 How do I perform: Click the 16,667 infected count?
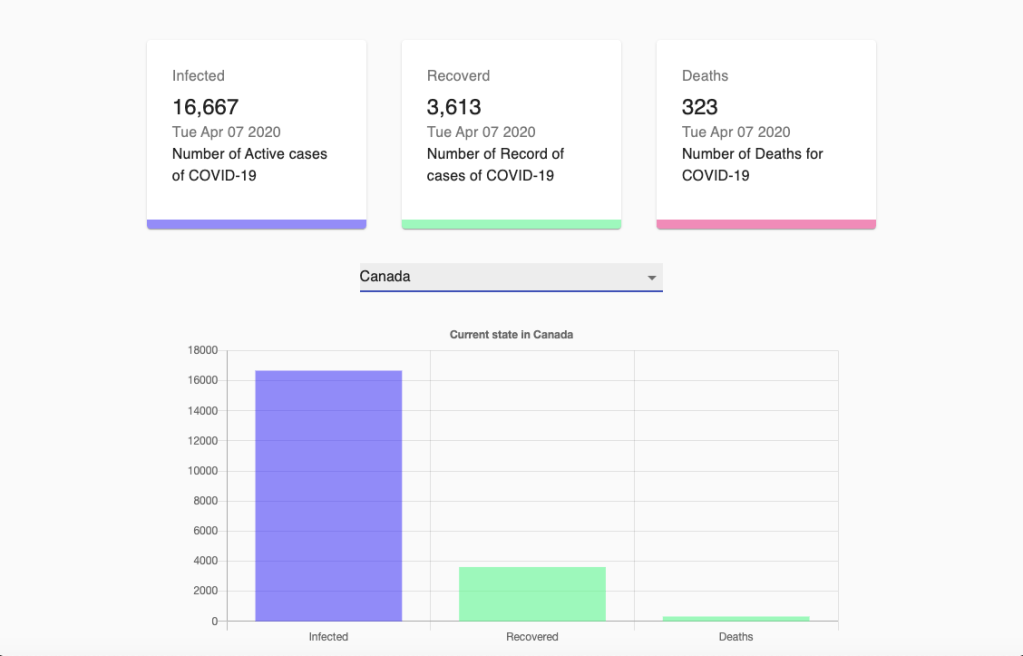tap(205, 107)
